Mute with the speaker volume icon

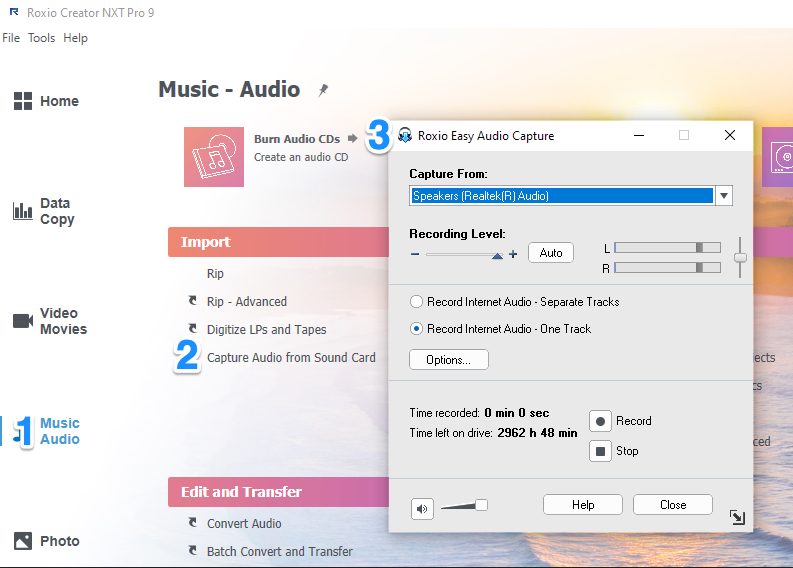point(422,508)
